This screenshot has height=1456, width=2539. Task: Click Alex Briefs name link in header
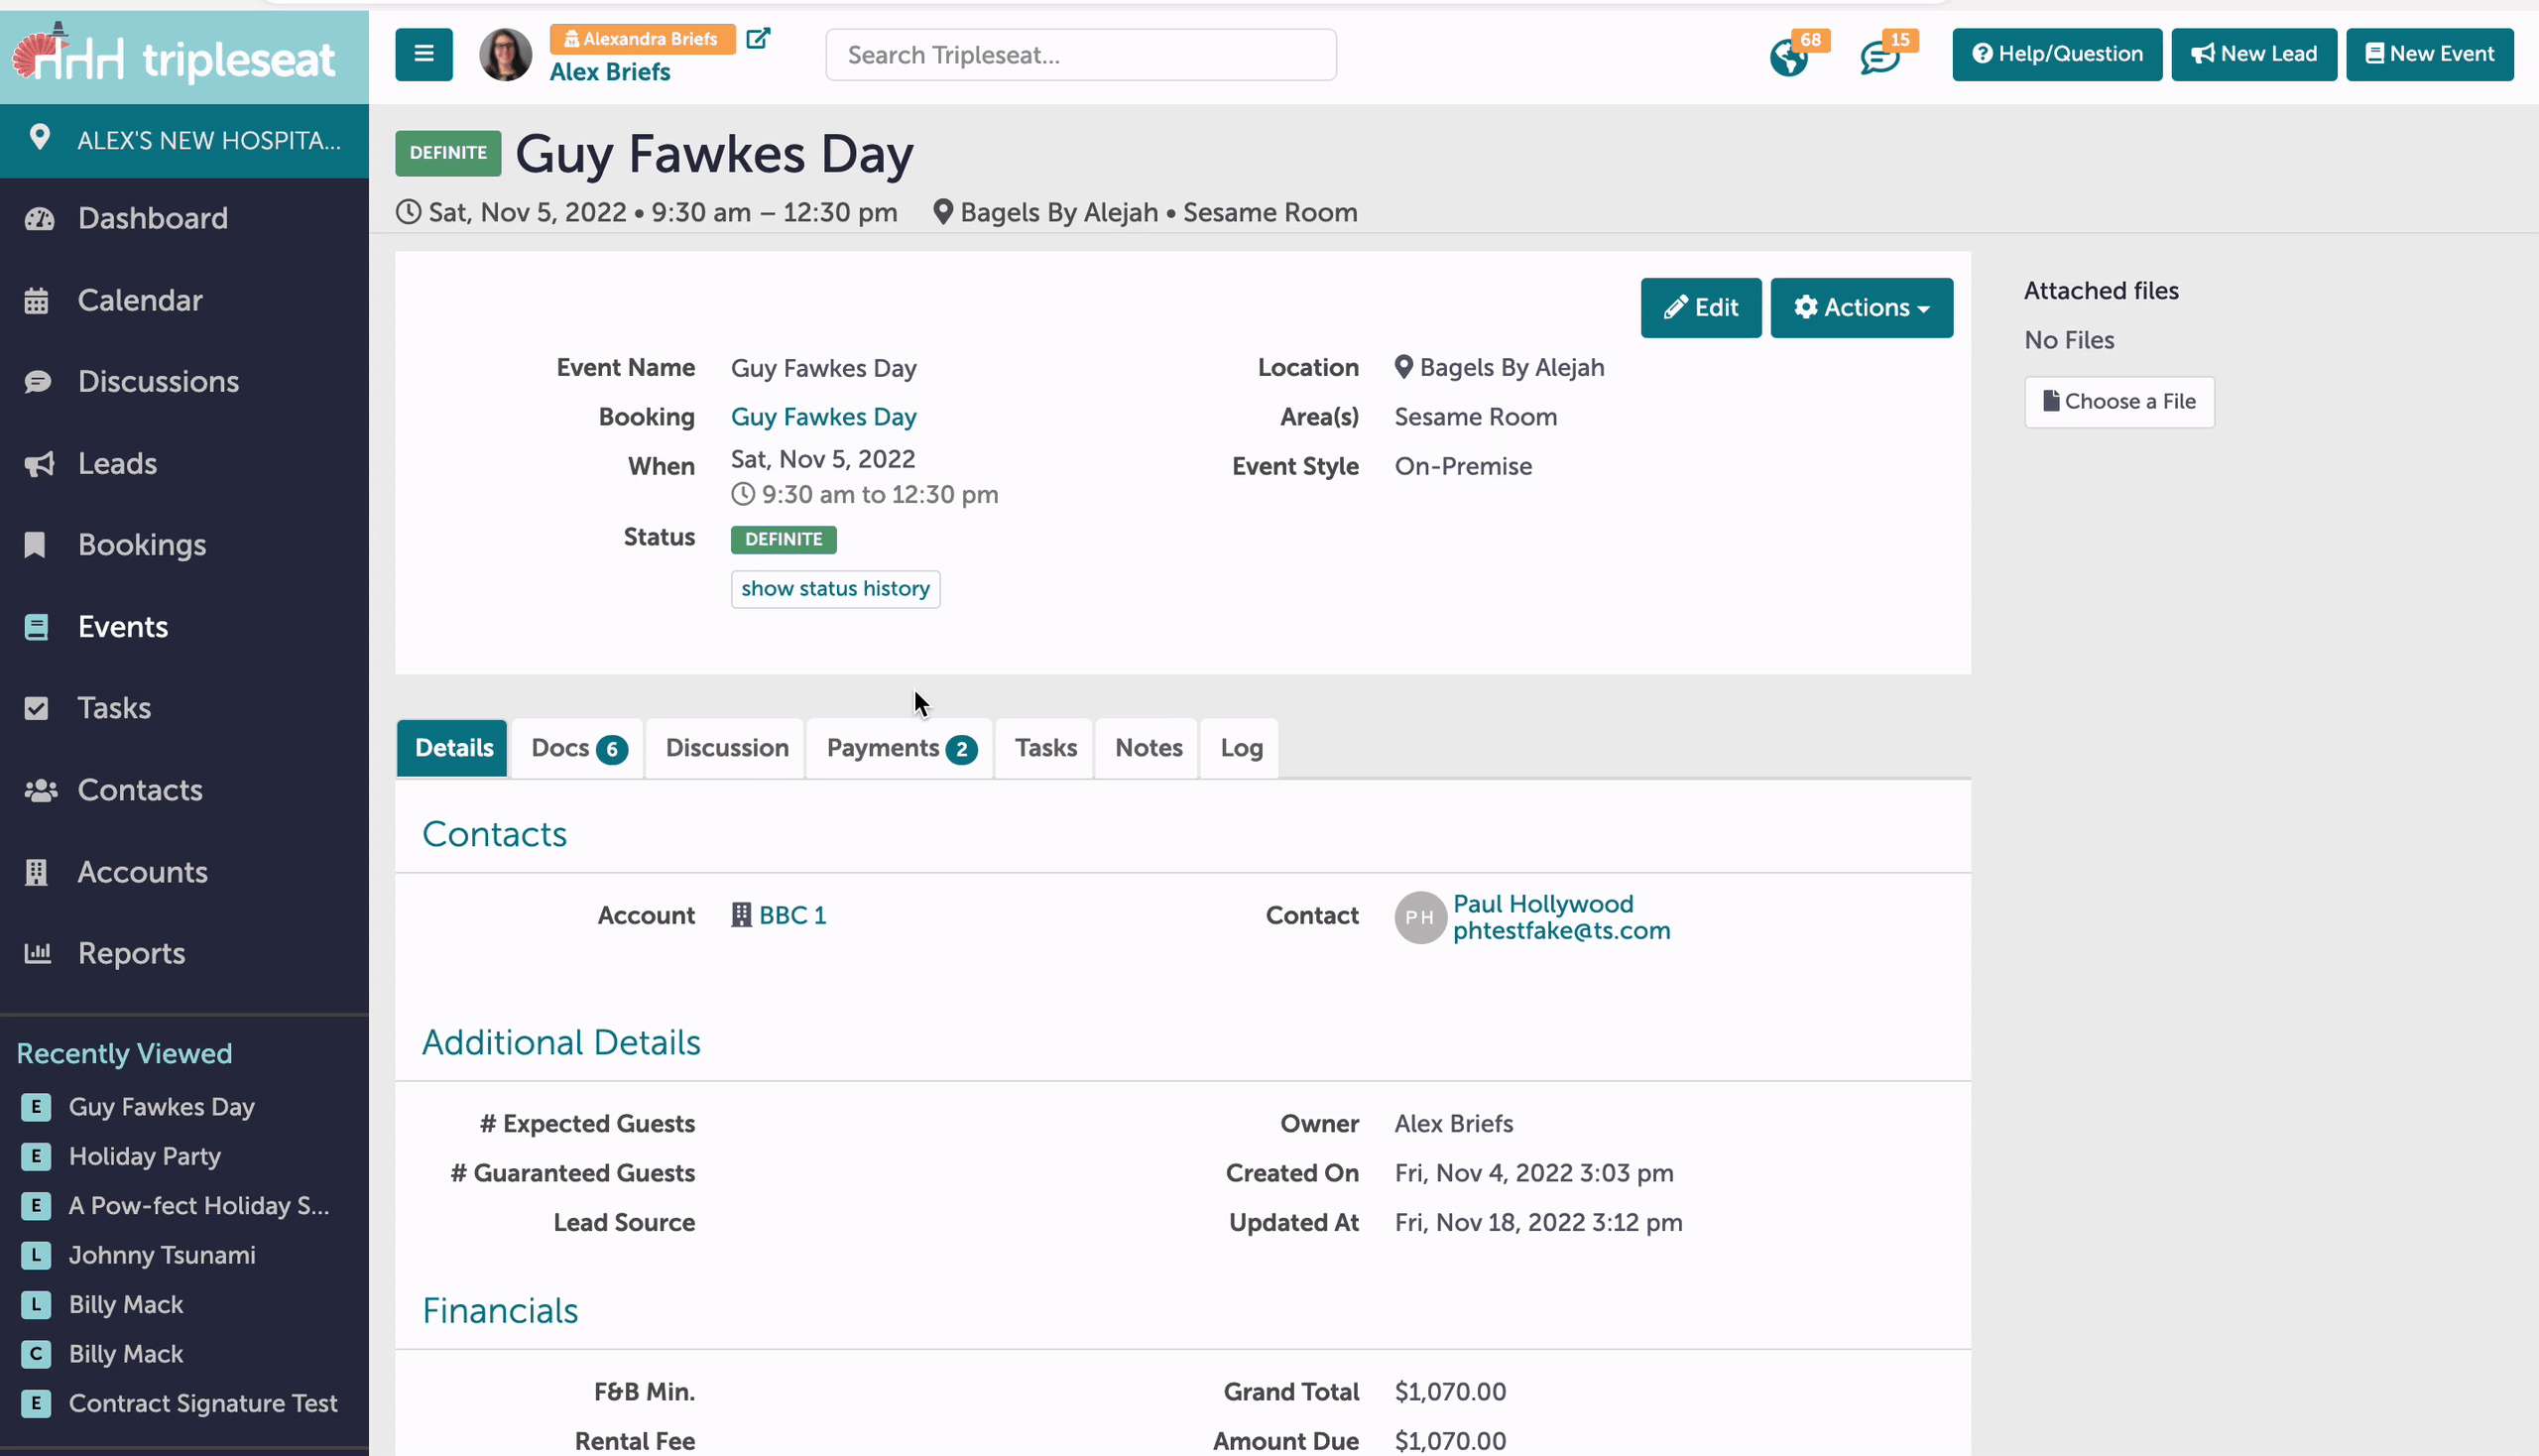[x=610, y=72]
